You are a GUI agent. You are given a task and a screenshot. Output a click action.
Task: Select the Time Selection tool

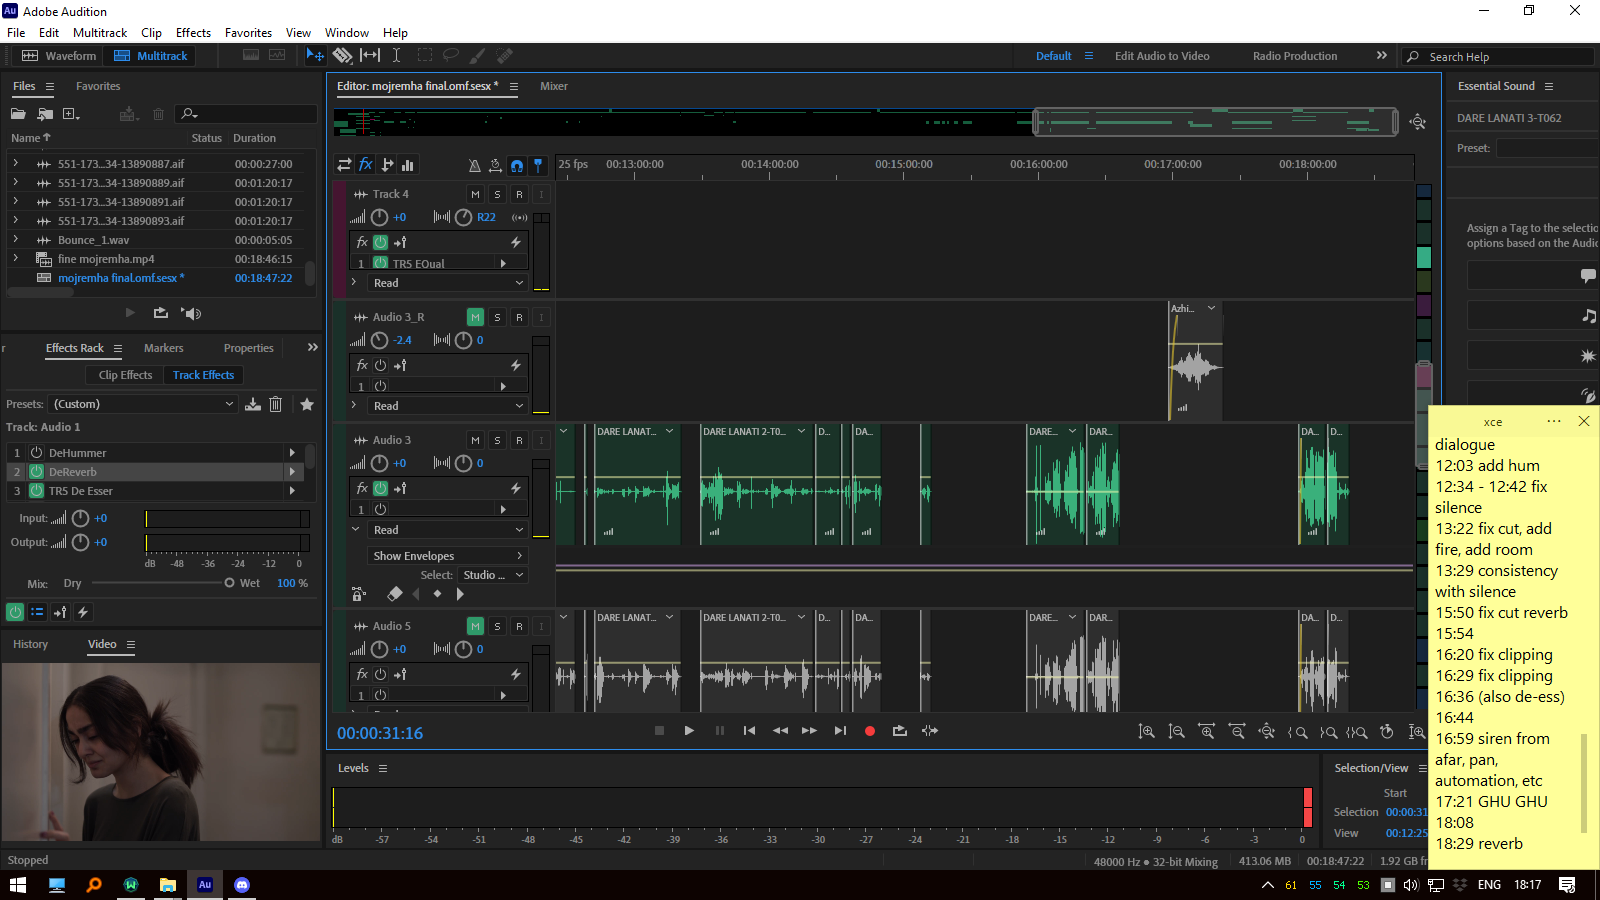point(396,56)
